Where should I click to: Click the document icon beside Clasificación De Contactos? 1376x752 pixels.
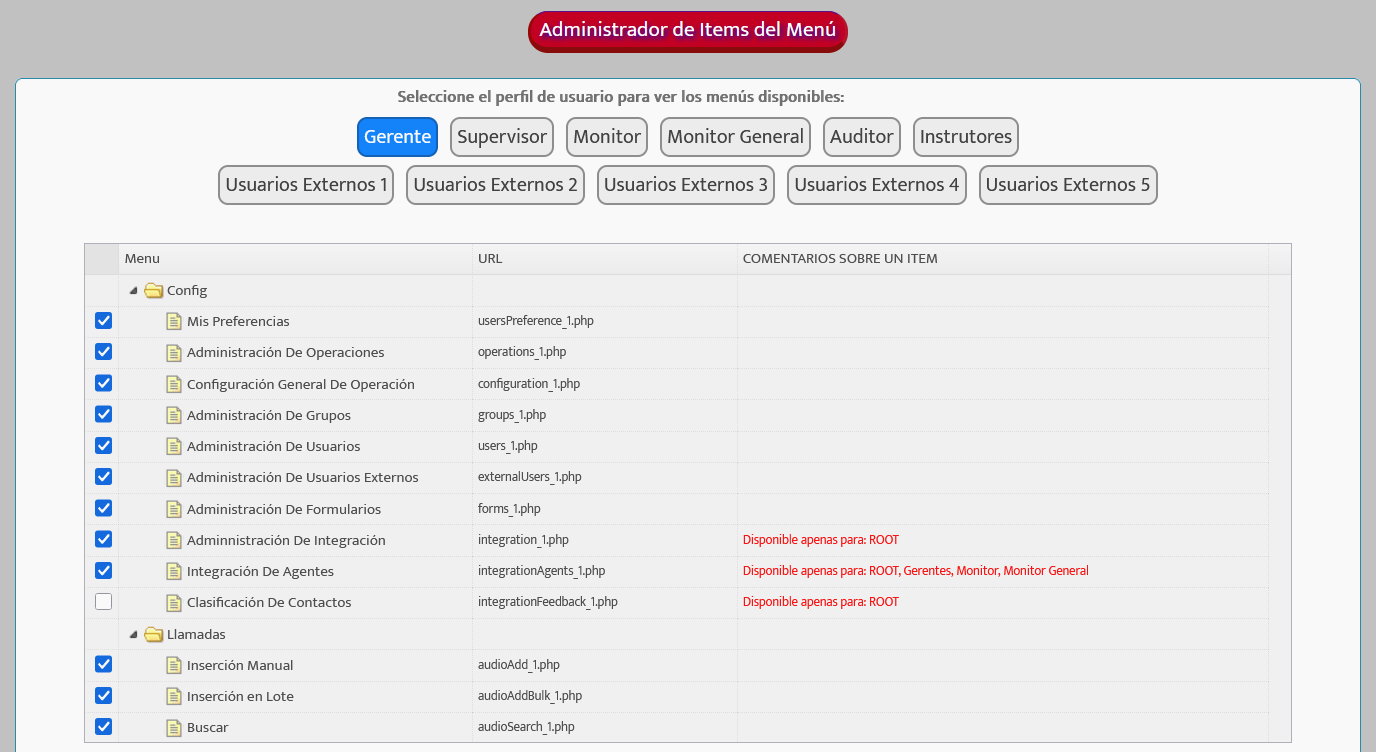click(x=174, y=603)
